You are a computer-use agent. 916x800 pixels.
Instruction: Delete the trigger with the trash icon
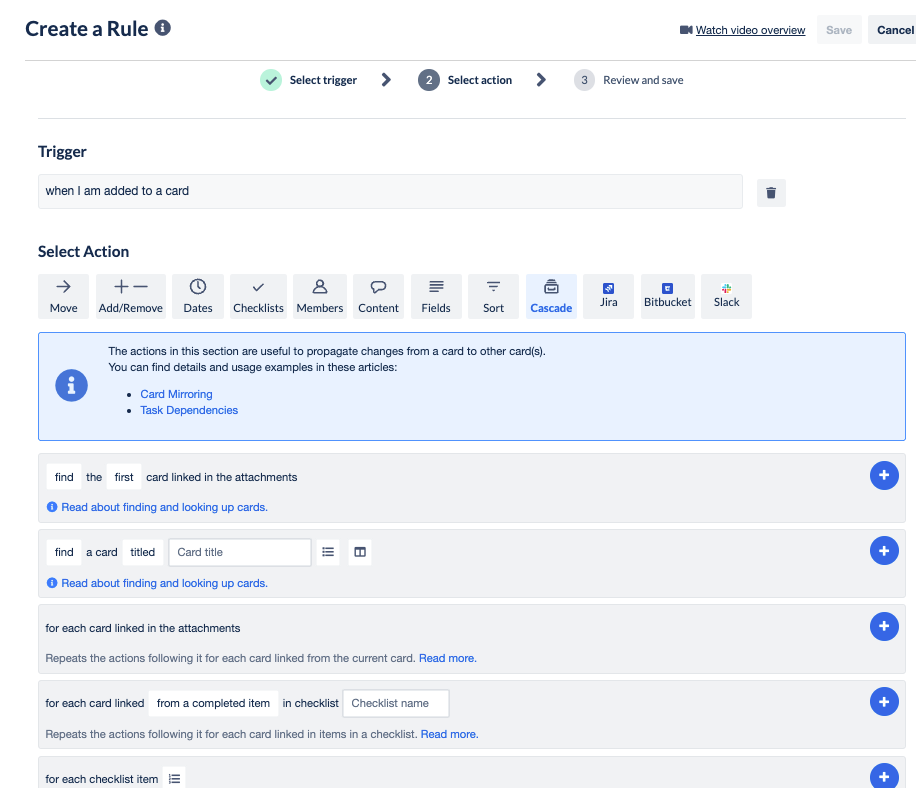pos(771,193)
